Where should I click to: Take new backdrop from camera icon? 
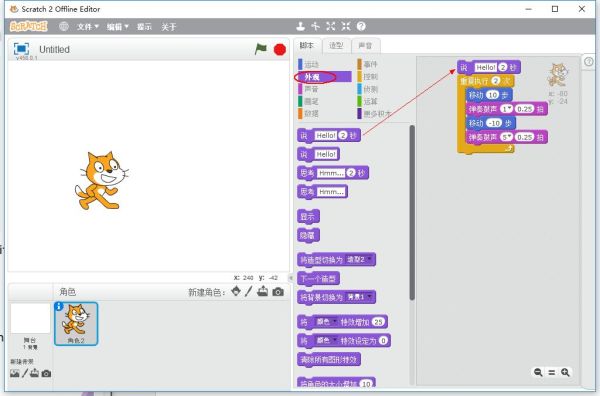pos(46,373)
